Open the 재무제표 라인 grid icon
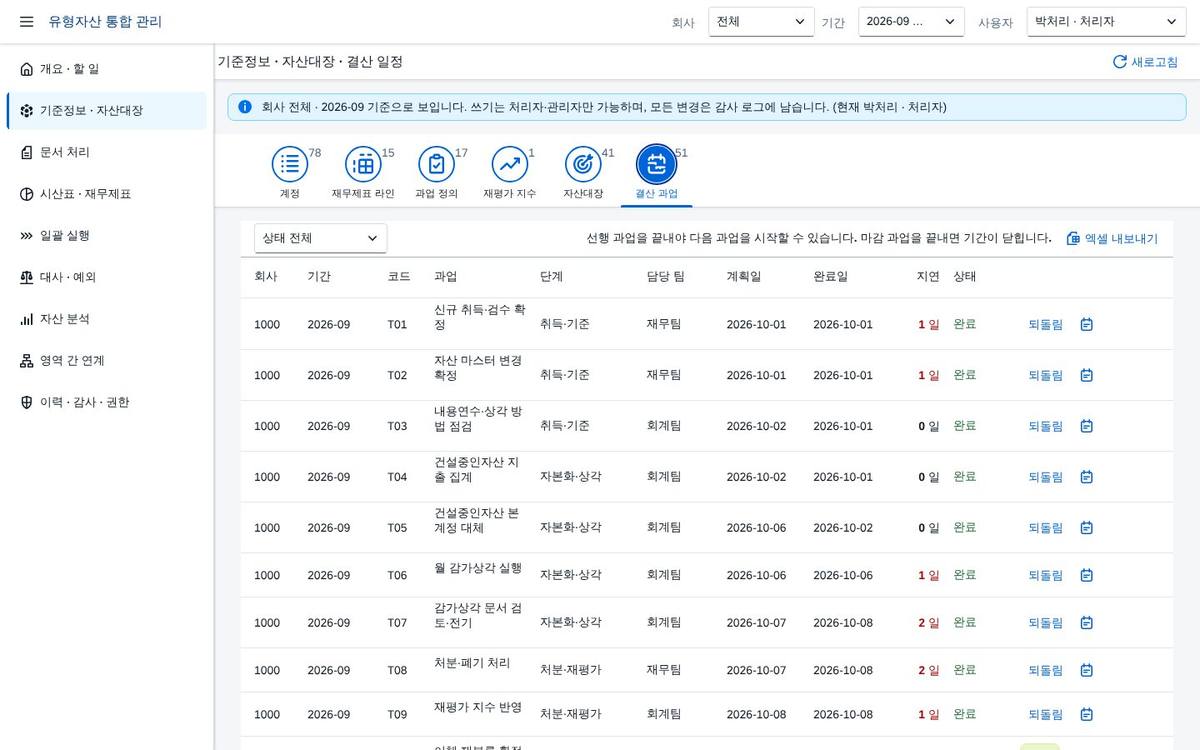This screenshot has width=1200, height=750. pyautogui.click(x=364, y=164)
